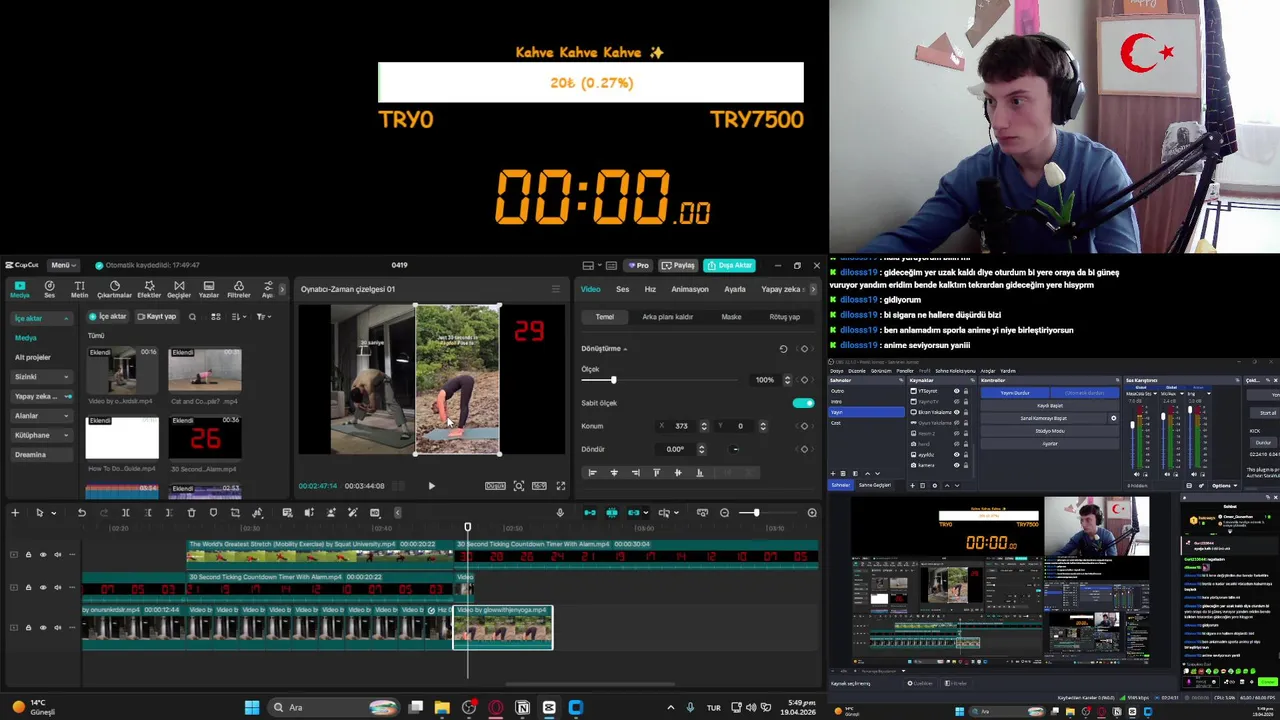Delete the selected clip with trash icon
The image size is (1280, 720).
[x=191, y=513]
